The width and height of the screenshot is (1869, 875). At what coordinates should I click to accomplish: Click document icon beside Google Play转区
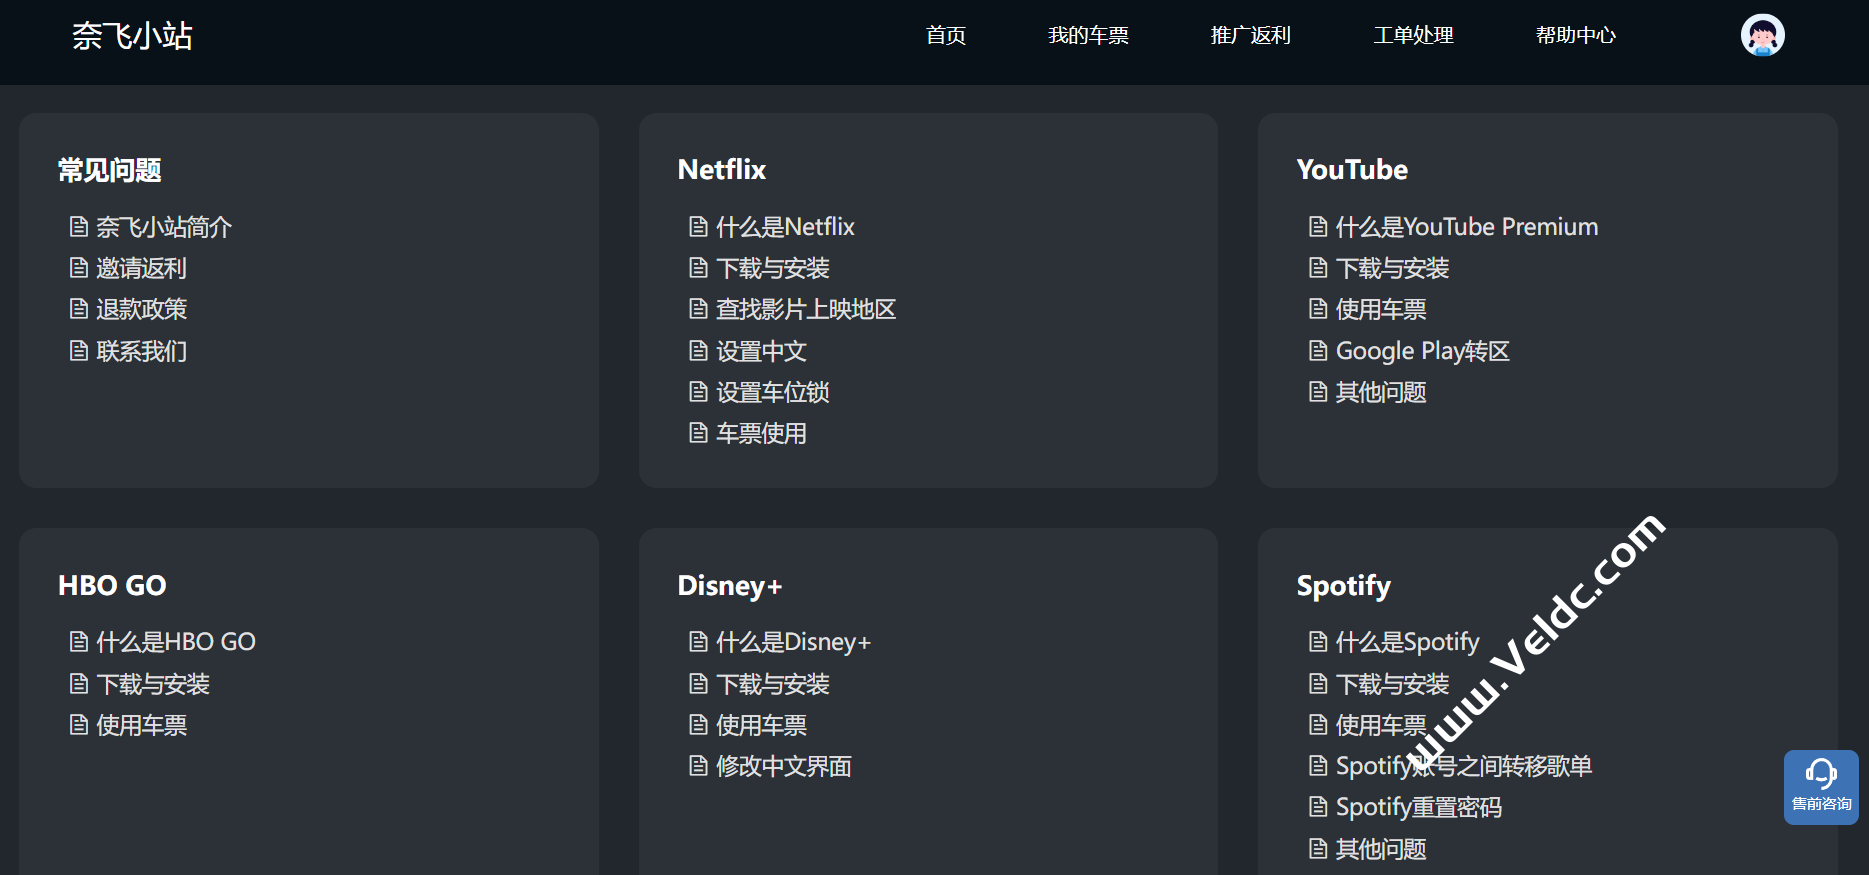(1318, 351)
